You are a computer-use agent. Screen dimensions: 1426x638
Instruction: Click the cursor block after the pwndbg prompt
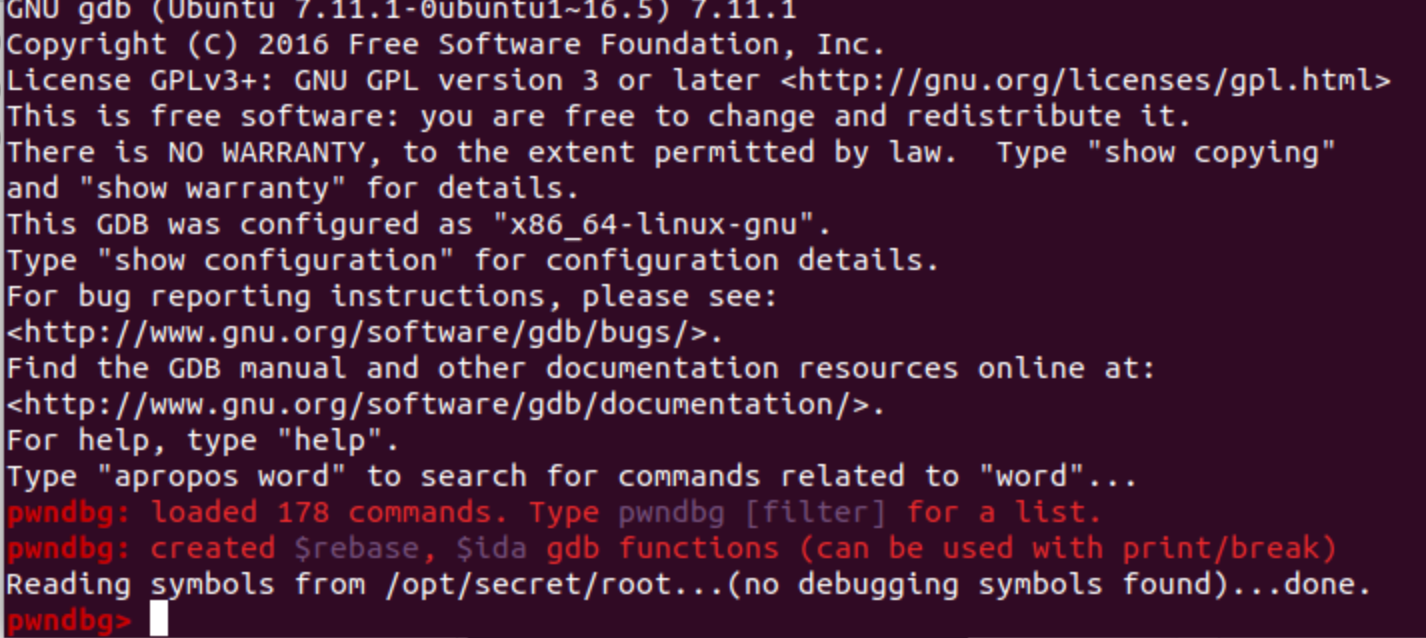158,620
